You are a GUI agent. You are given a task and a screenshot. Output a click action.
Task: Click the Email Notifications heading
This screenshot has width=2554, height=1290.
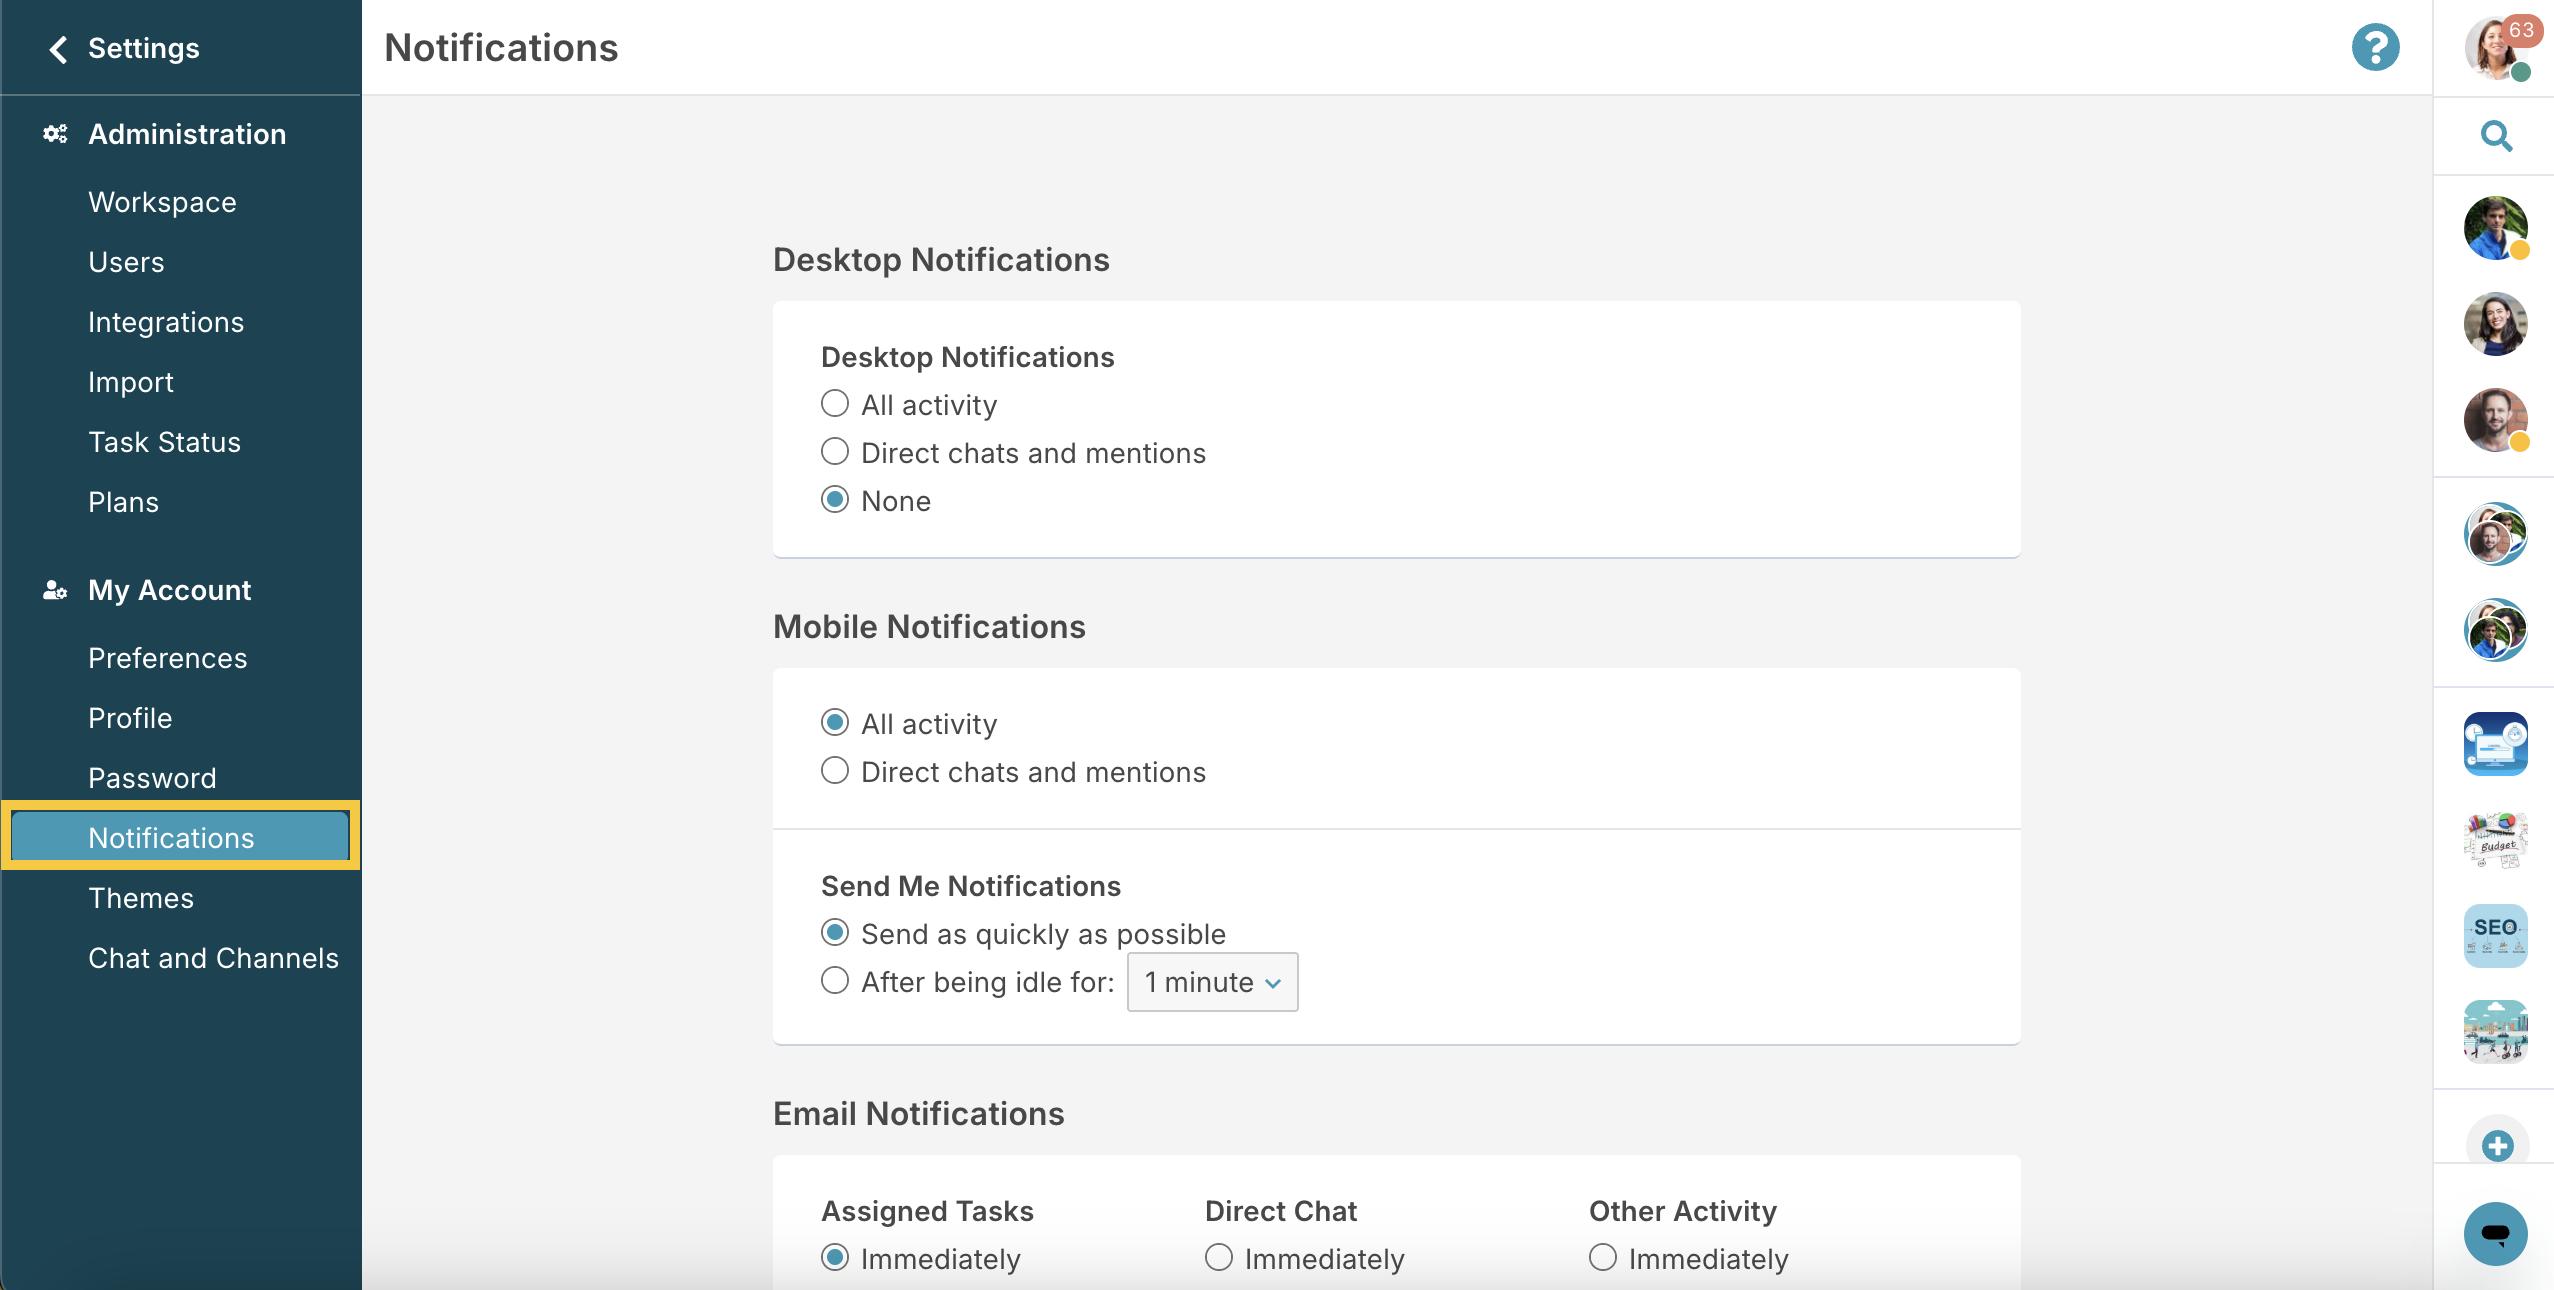(918, 1113)
